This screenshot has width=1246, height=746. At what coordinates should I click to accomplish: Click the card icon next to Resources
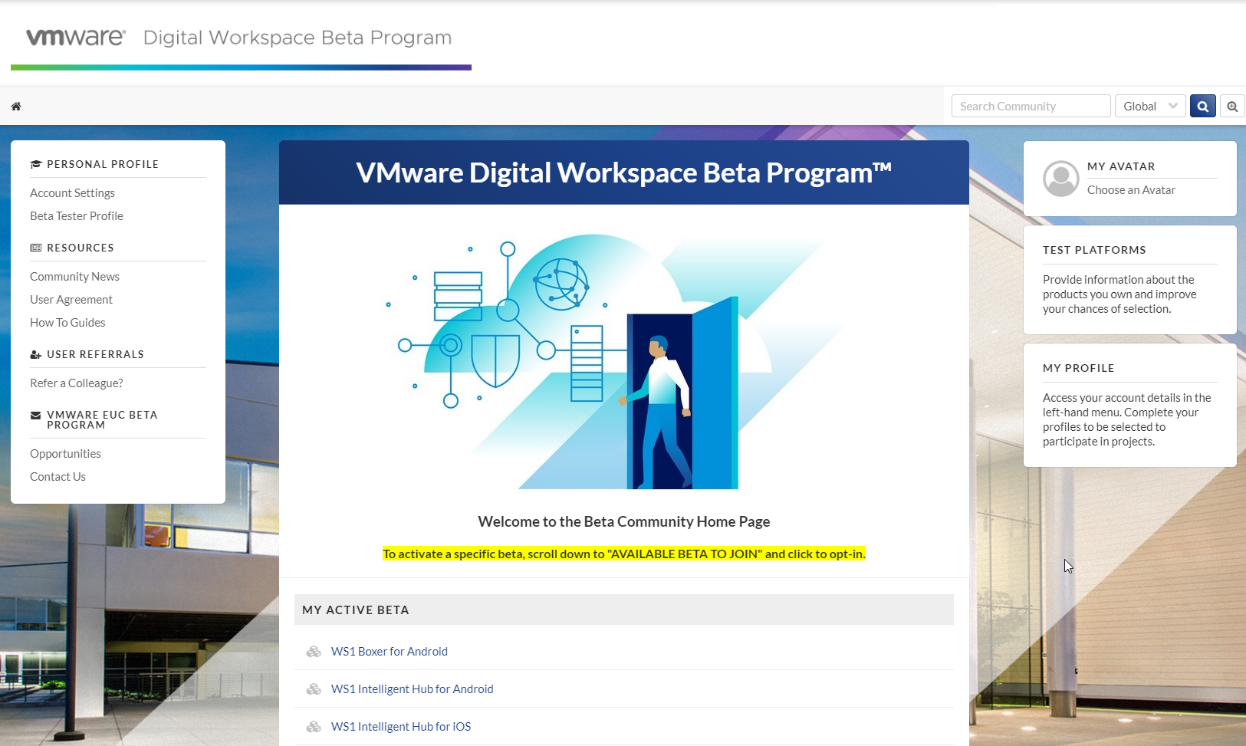point(35,247)
